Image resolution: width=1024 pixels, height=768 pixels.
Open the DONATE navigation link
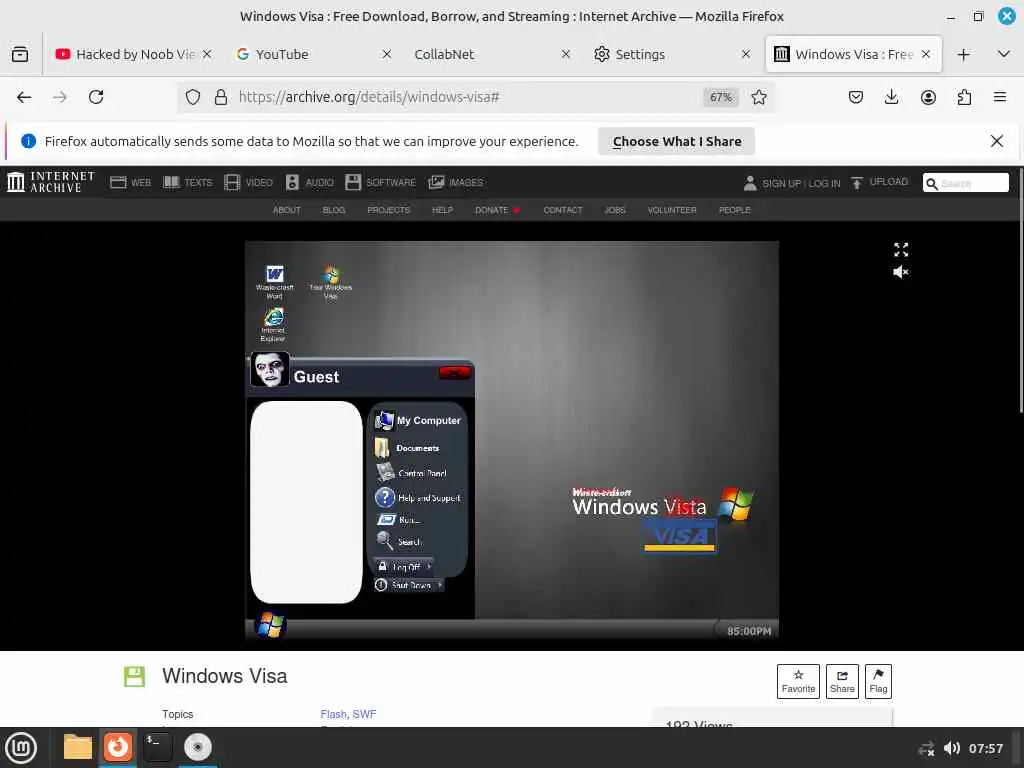[492, 210]
